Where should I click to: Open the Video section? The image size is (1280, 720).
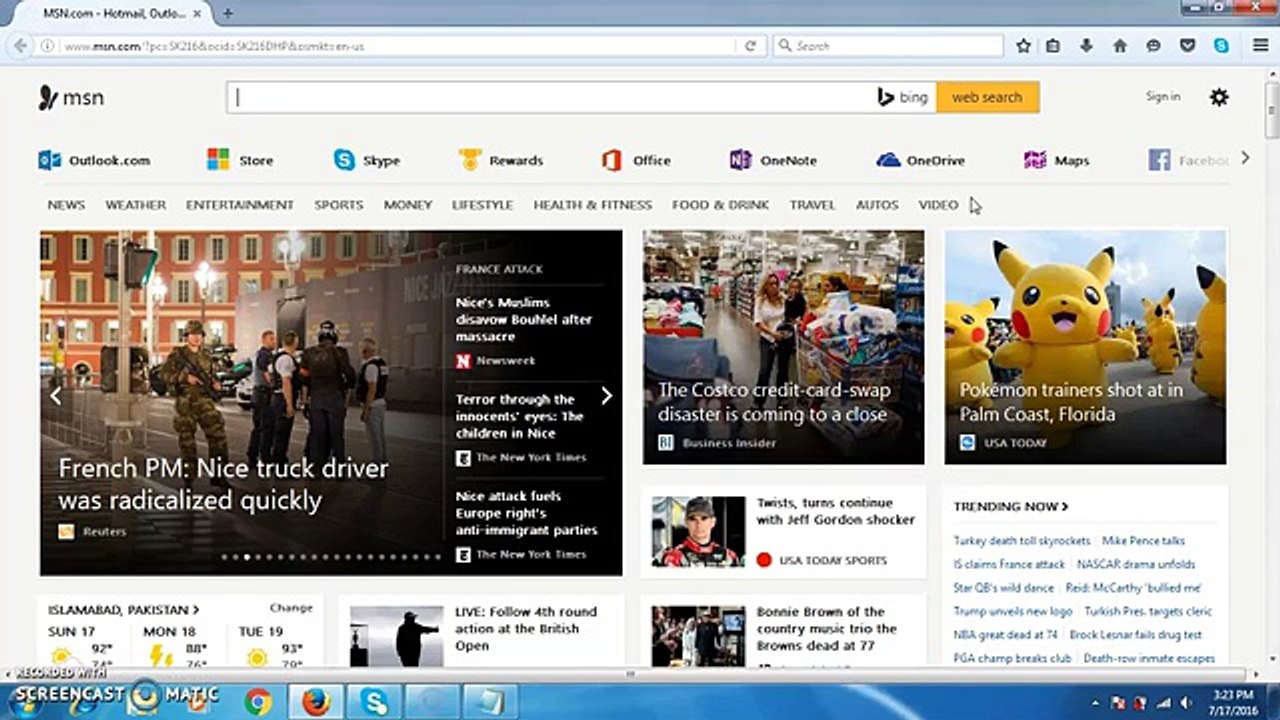[938, 204]
